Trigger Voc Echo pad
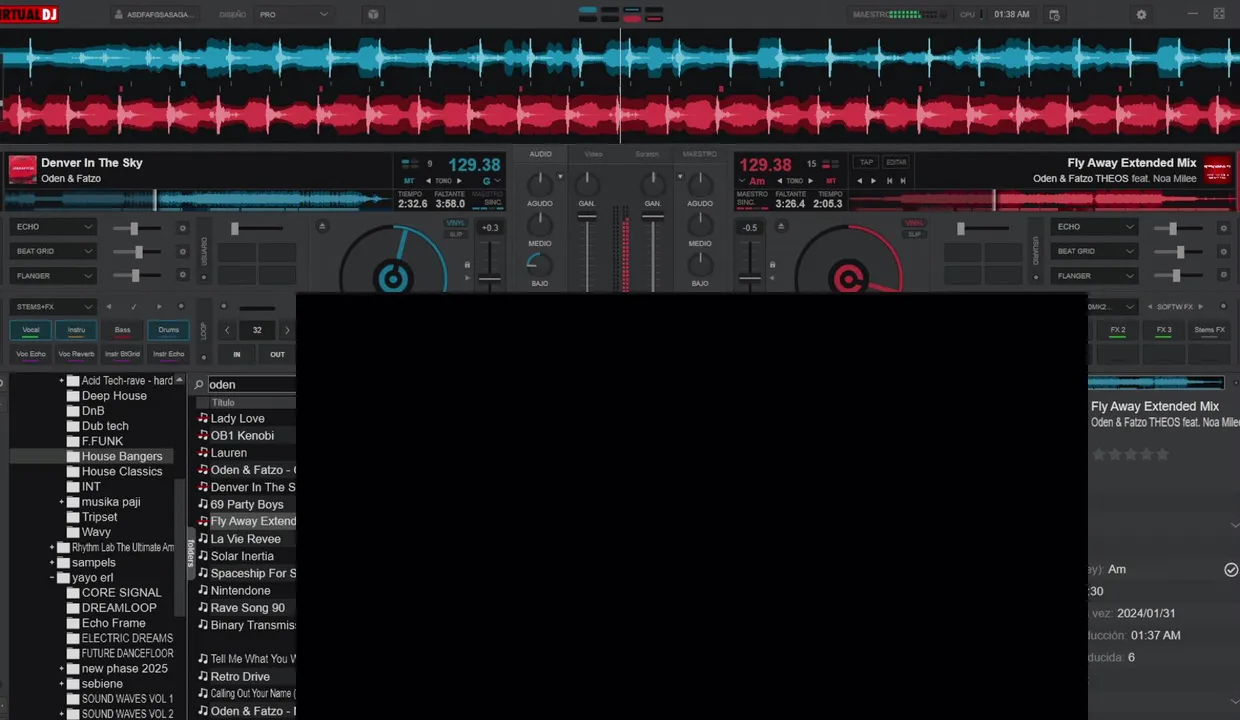 pos(31,354)
